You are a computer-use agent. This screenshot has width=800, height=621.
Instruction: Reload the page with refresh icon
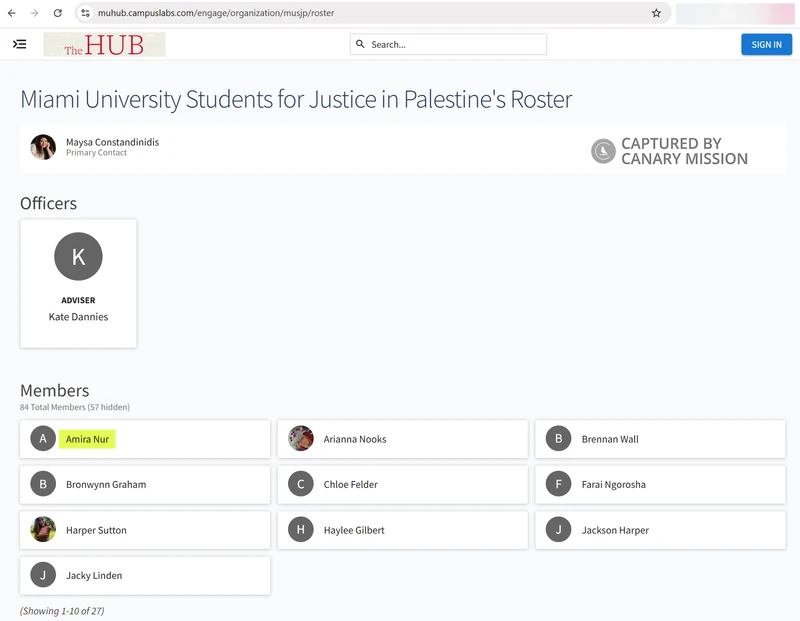point(57,13)
